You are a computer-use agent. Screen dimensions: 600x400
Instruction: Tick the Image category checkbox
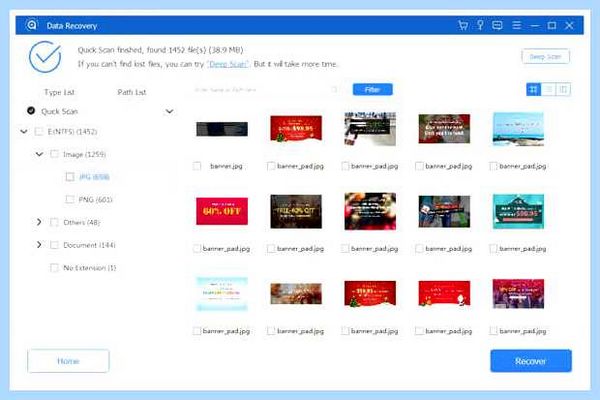pos(54,154)
